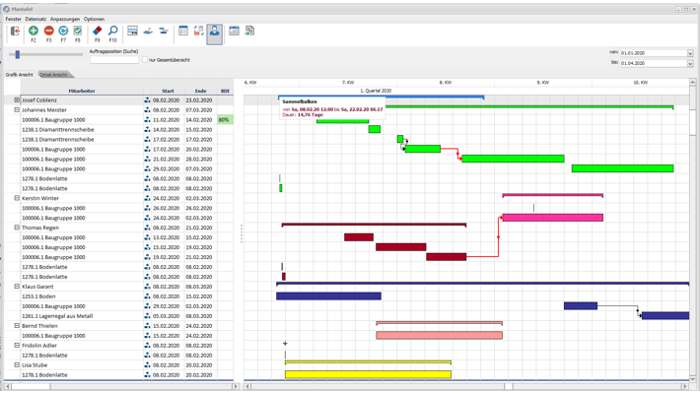Click the calendar icon in toolbar
700x394 pixels.
[234, 31]
